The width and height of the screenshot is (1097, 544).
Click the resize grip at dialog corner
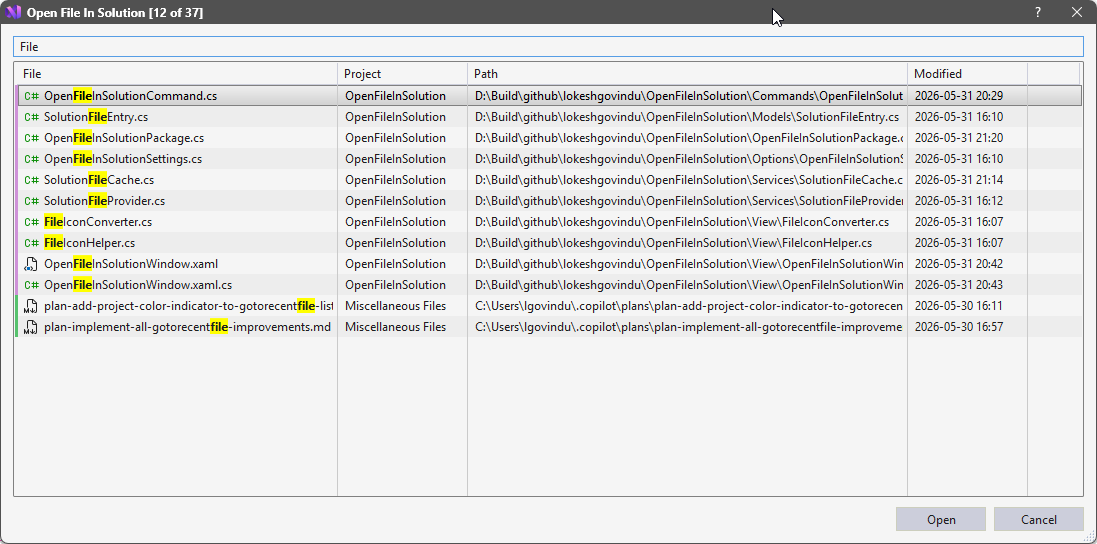point(1090,537)
